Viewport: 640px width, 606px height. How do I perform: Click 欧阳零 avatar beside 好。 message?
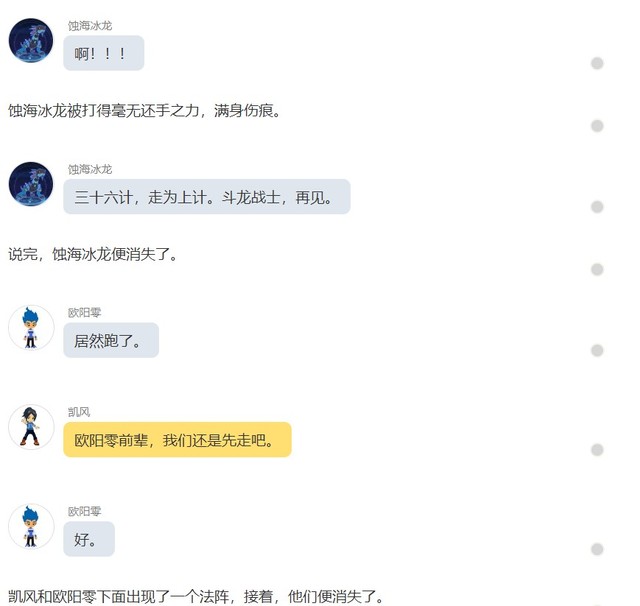click(x=31, y=526)
